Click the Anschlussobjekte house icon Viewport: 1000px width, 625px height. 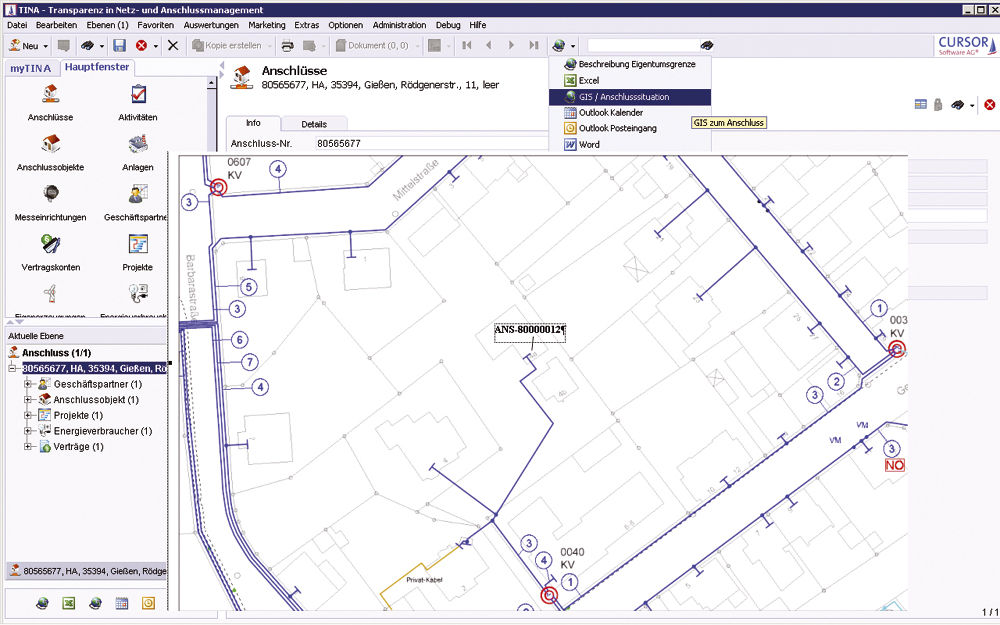click(49, 145)
